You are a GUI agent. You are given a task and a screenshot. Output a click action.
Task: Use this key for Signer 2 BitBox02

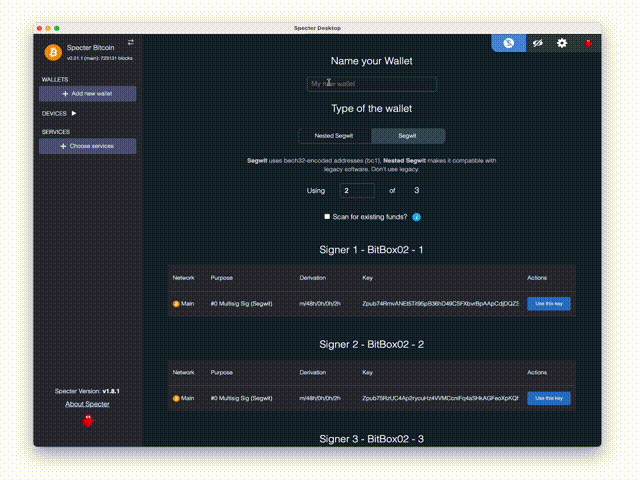point(549,398)
